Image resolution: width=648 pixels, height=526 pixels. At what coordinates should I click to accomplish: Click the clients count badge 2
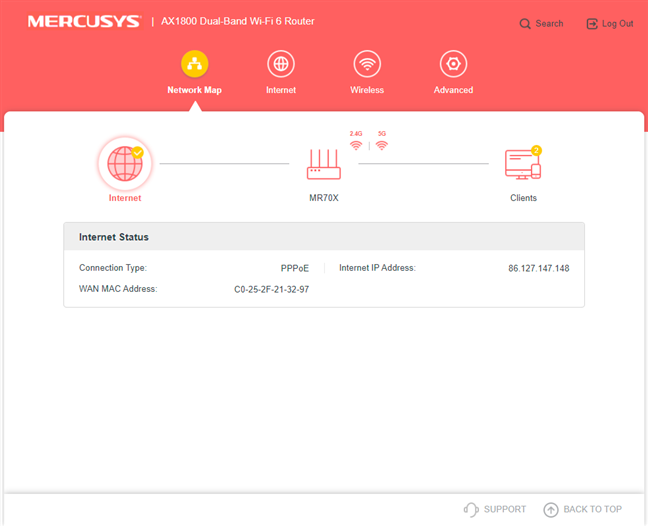536,150
